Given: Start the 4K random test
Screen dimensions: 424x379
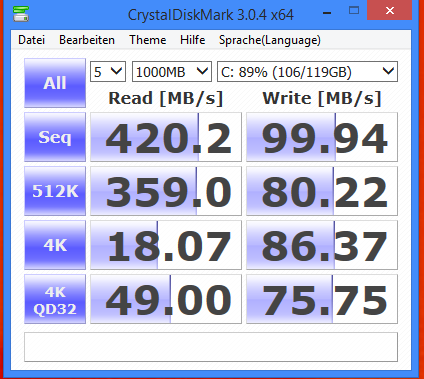Looking at the screenshot, I should tap(55, 245).
